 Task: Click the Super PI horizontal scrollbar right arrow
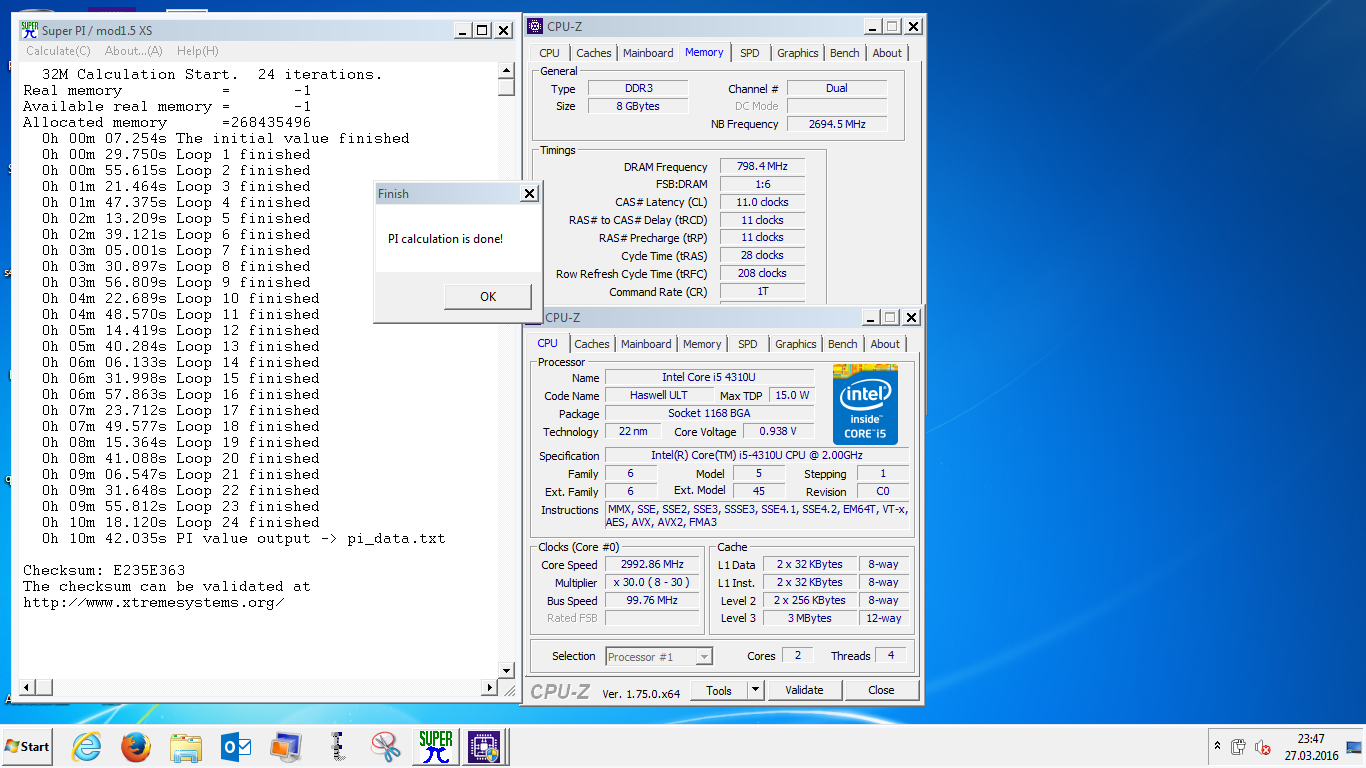point(490,687)
